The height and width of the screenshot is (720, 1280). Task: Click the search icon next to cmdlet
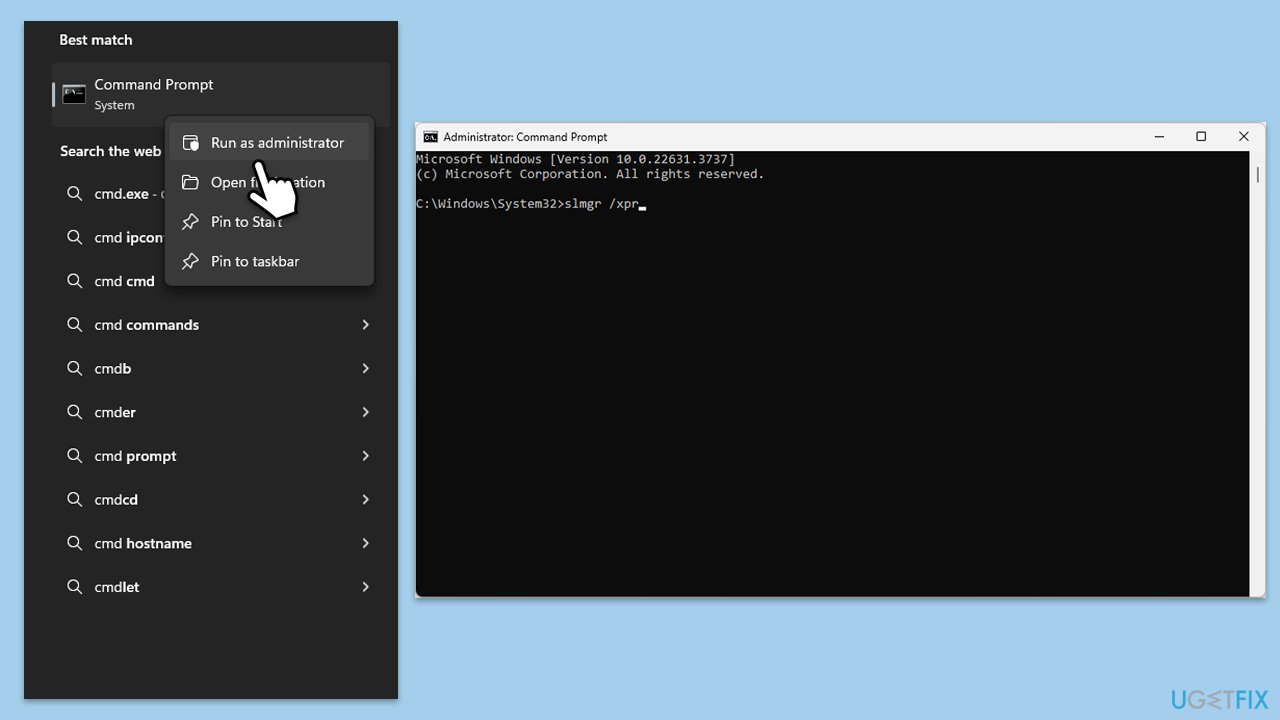pos(75,587)
